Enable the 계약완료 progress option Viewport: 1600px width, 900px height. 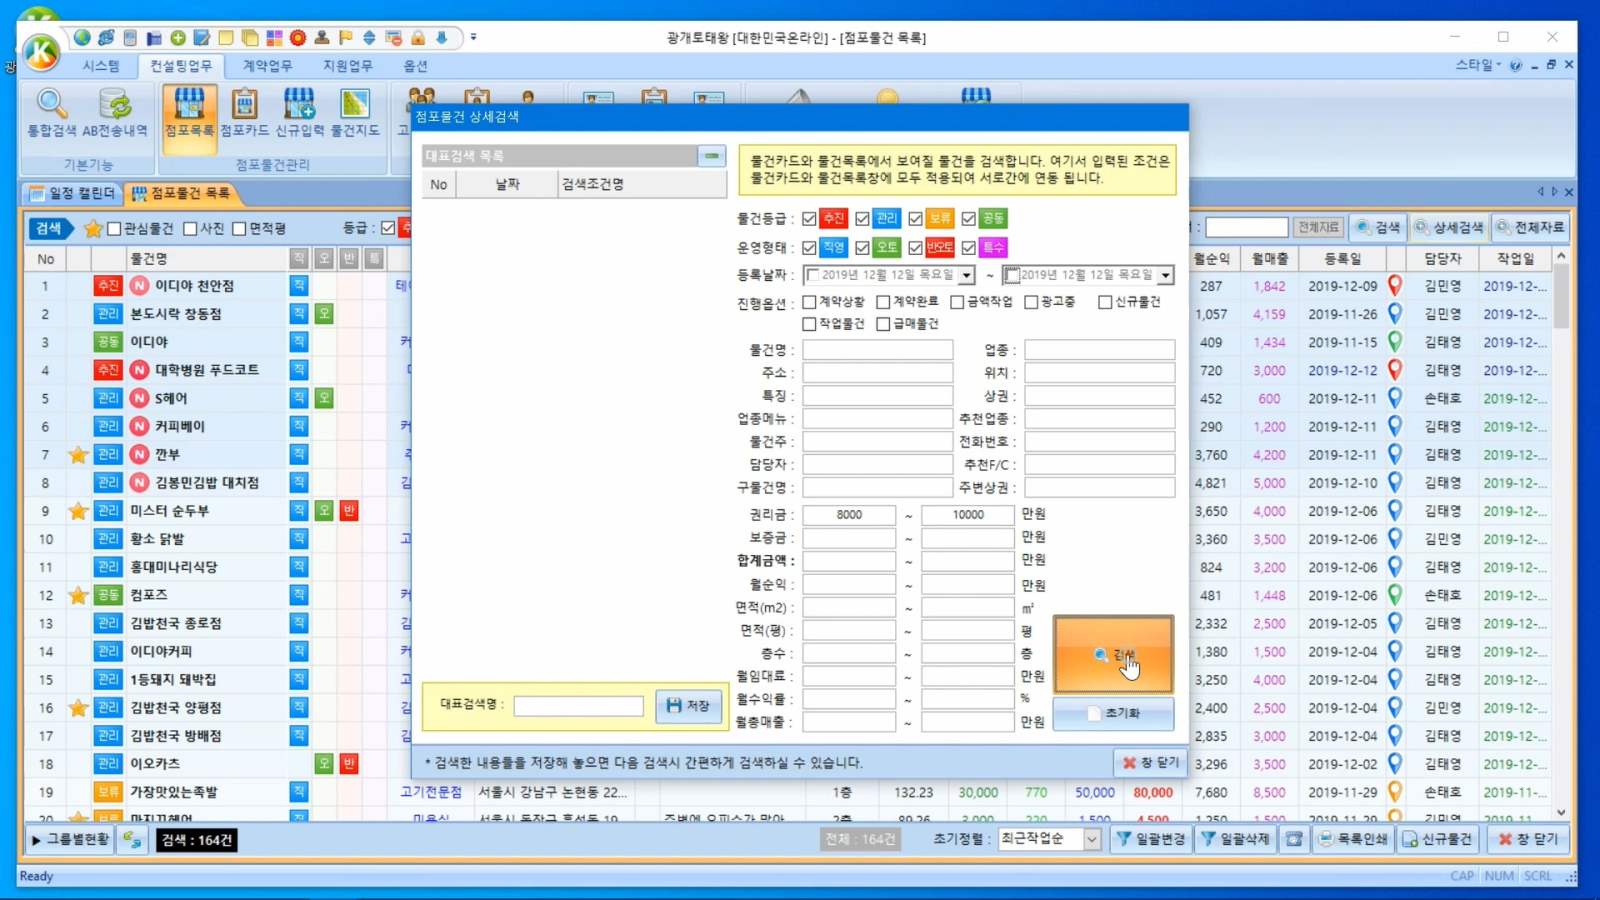[883, 302]
